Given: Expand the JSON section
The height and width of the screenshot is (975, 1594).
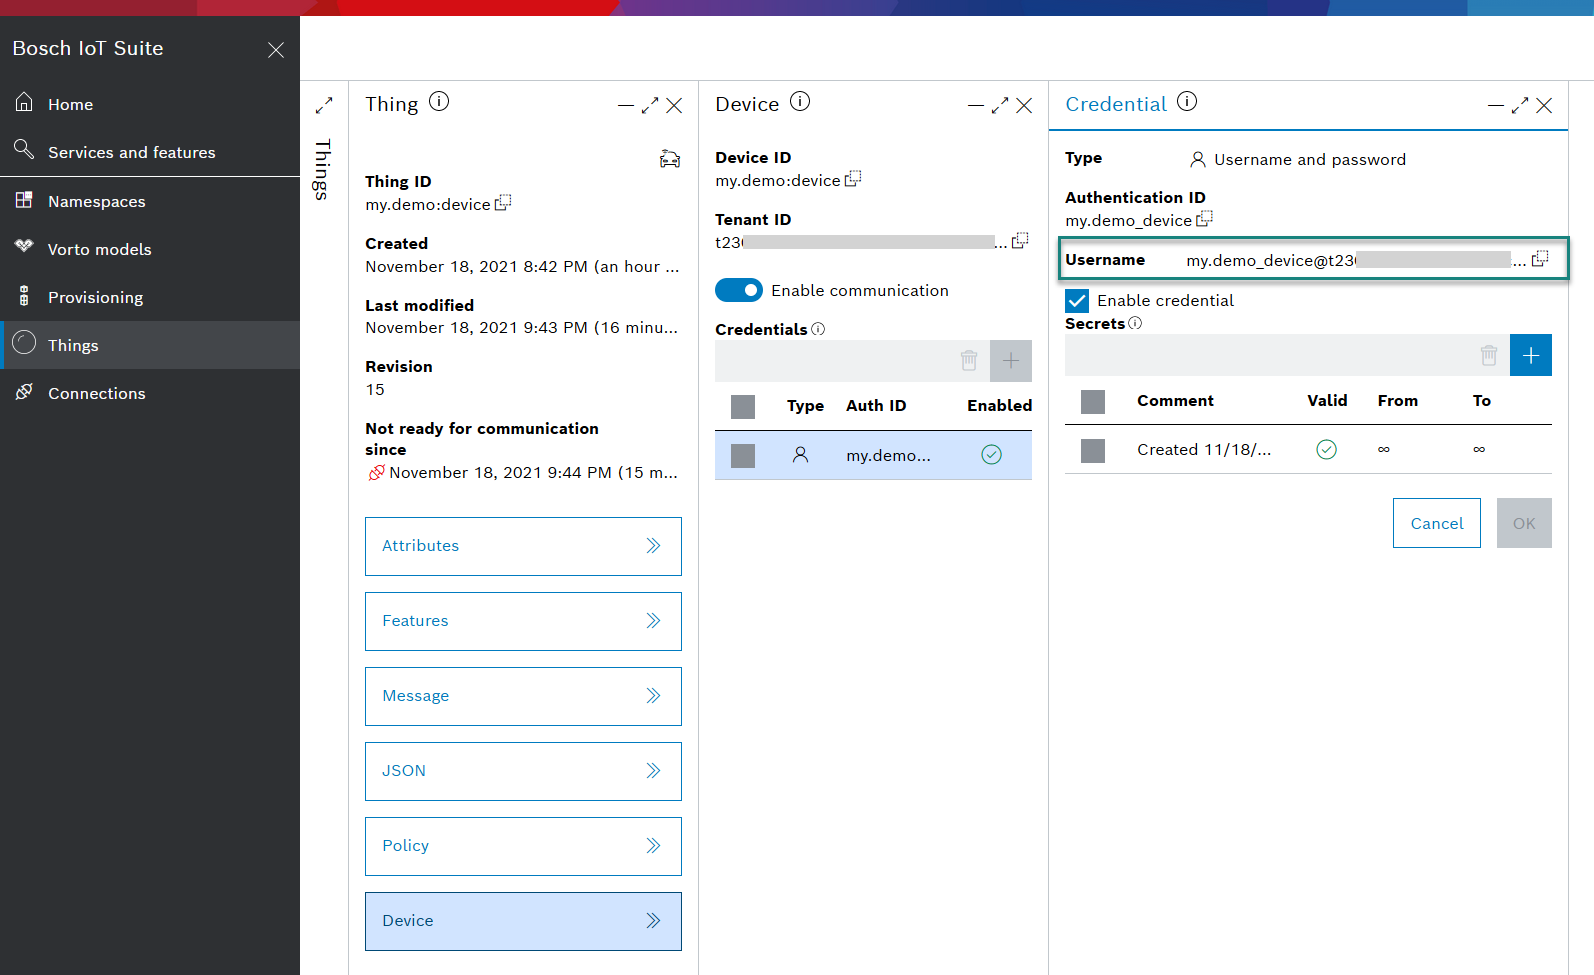Looking at the screenshot, I should [523, 771].
